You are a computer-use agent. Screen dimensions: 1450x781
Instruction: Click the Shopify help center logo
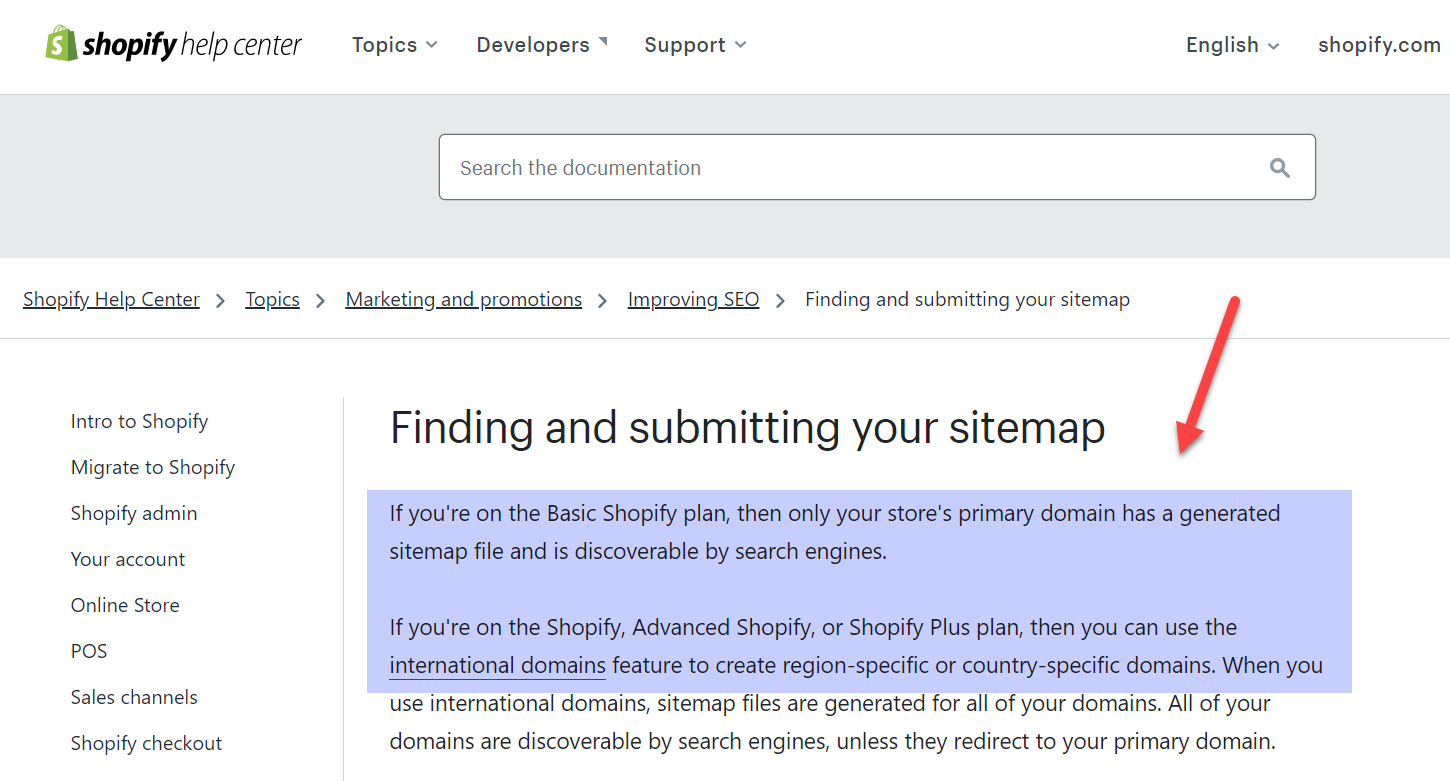click(173, 45)
